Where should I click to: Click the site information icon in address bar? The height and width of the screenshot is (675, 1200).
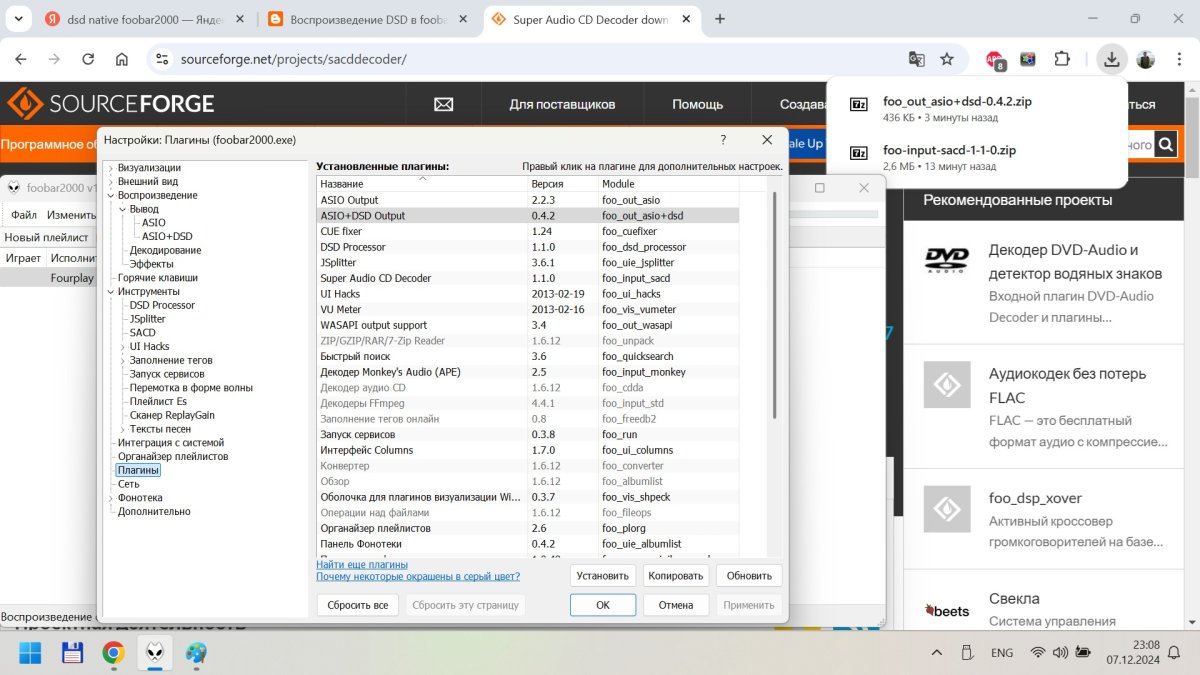(160, 59)
